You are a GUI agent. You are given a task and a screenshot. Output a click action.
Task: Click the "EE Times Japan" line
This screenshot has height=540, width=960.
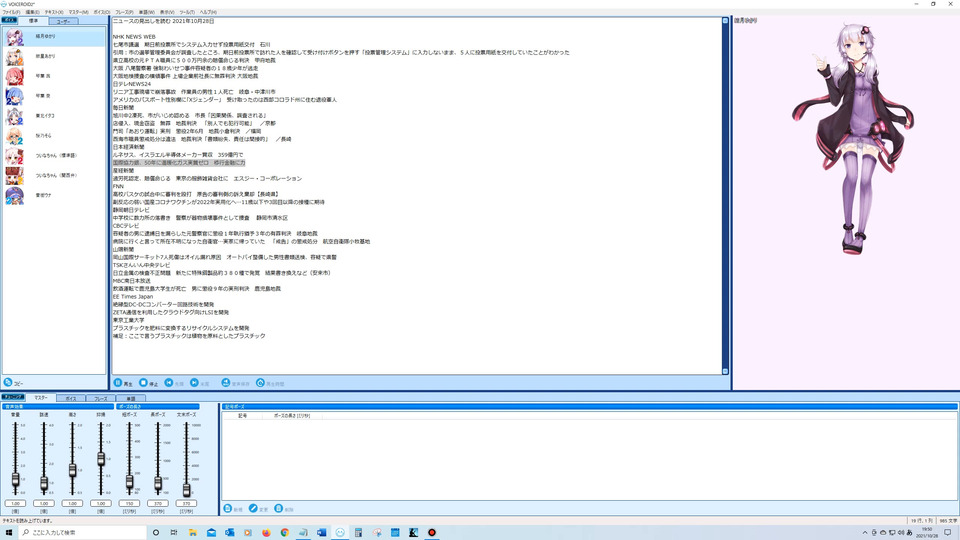tap(133, 296)
